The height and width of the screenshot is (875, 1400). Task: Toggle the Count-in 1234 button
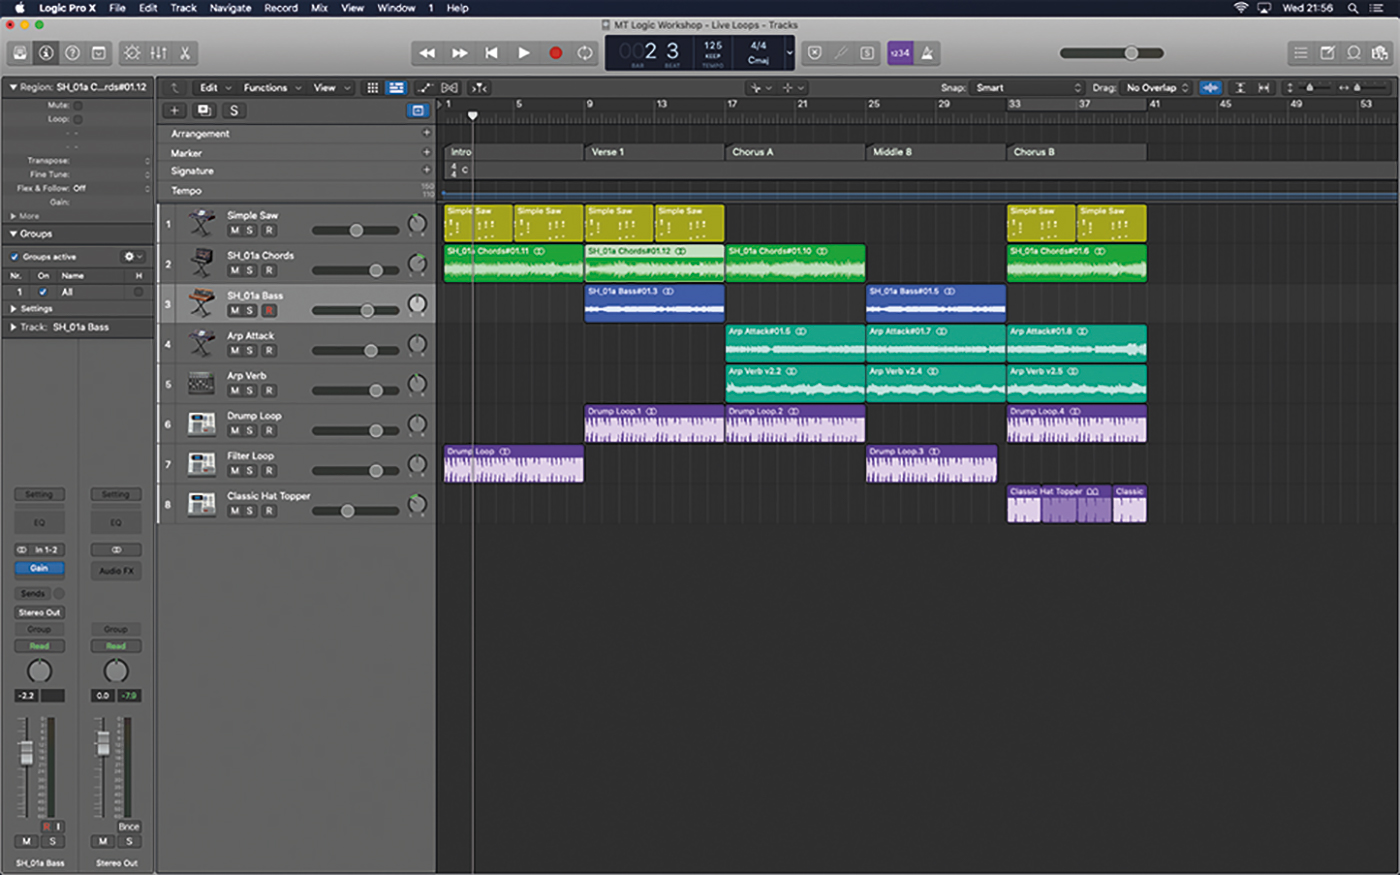click(x=900, y=53)
